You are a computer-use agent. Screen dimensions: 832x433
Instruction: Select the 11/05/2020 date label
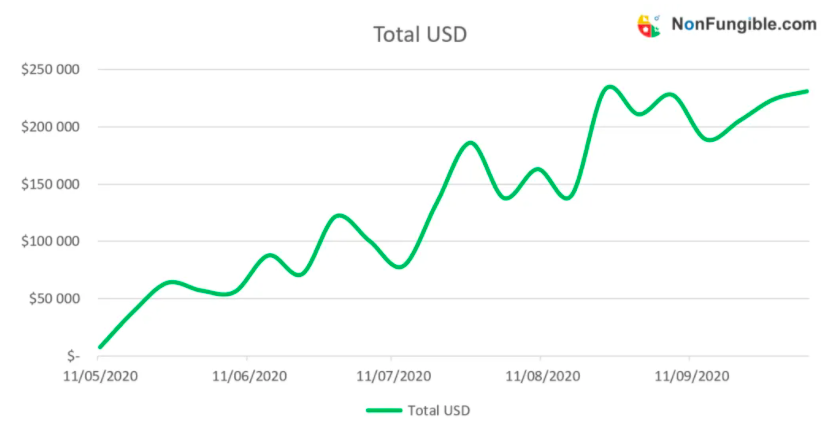100,376
